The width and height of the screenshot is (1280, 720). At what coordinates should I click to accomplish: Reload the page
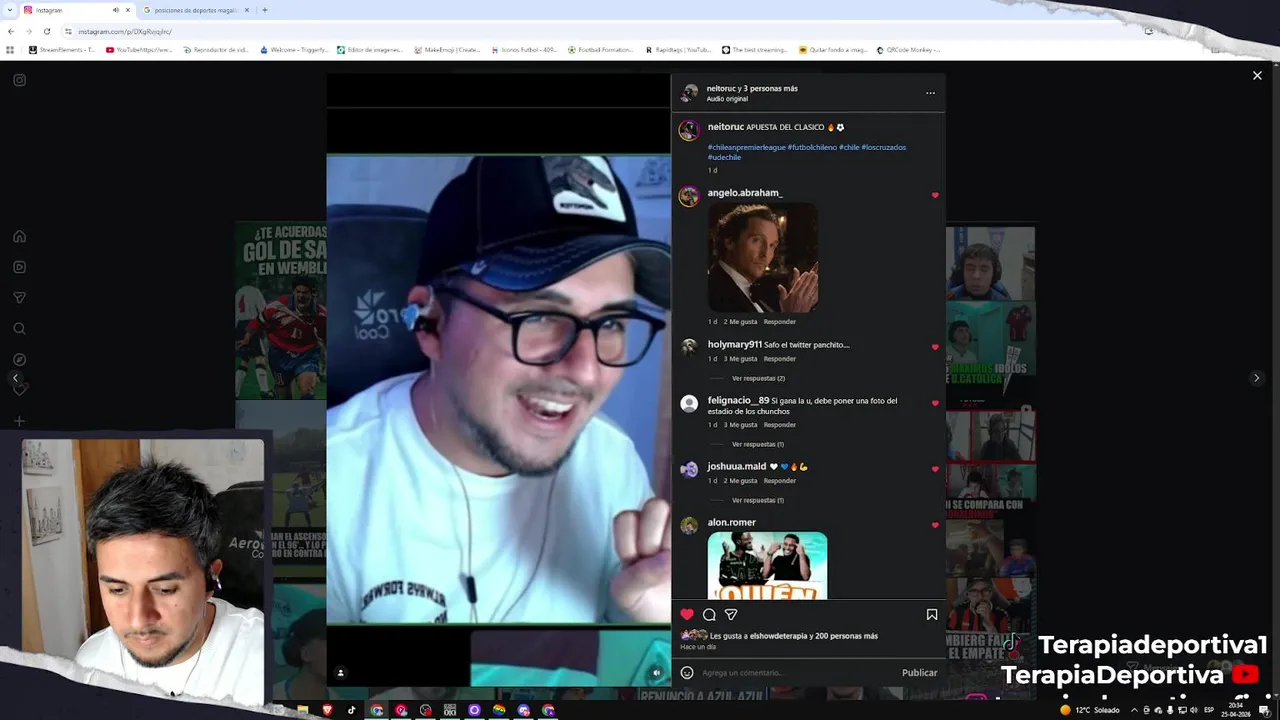(x=46, y=31)
